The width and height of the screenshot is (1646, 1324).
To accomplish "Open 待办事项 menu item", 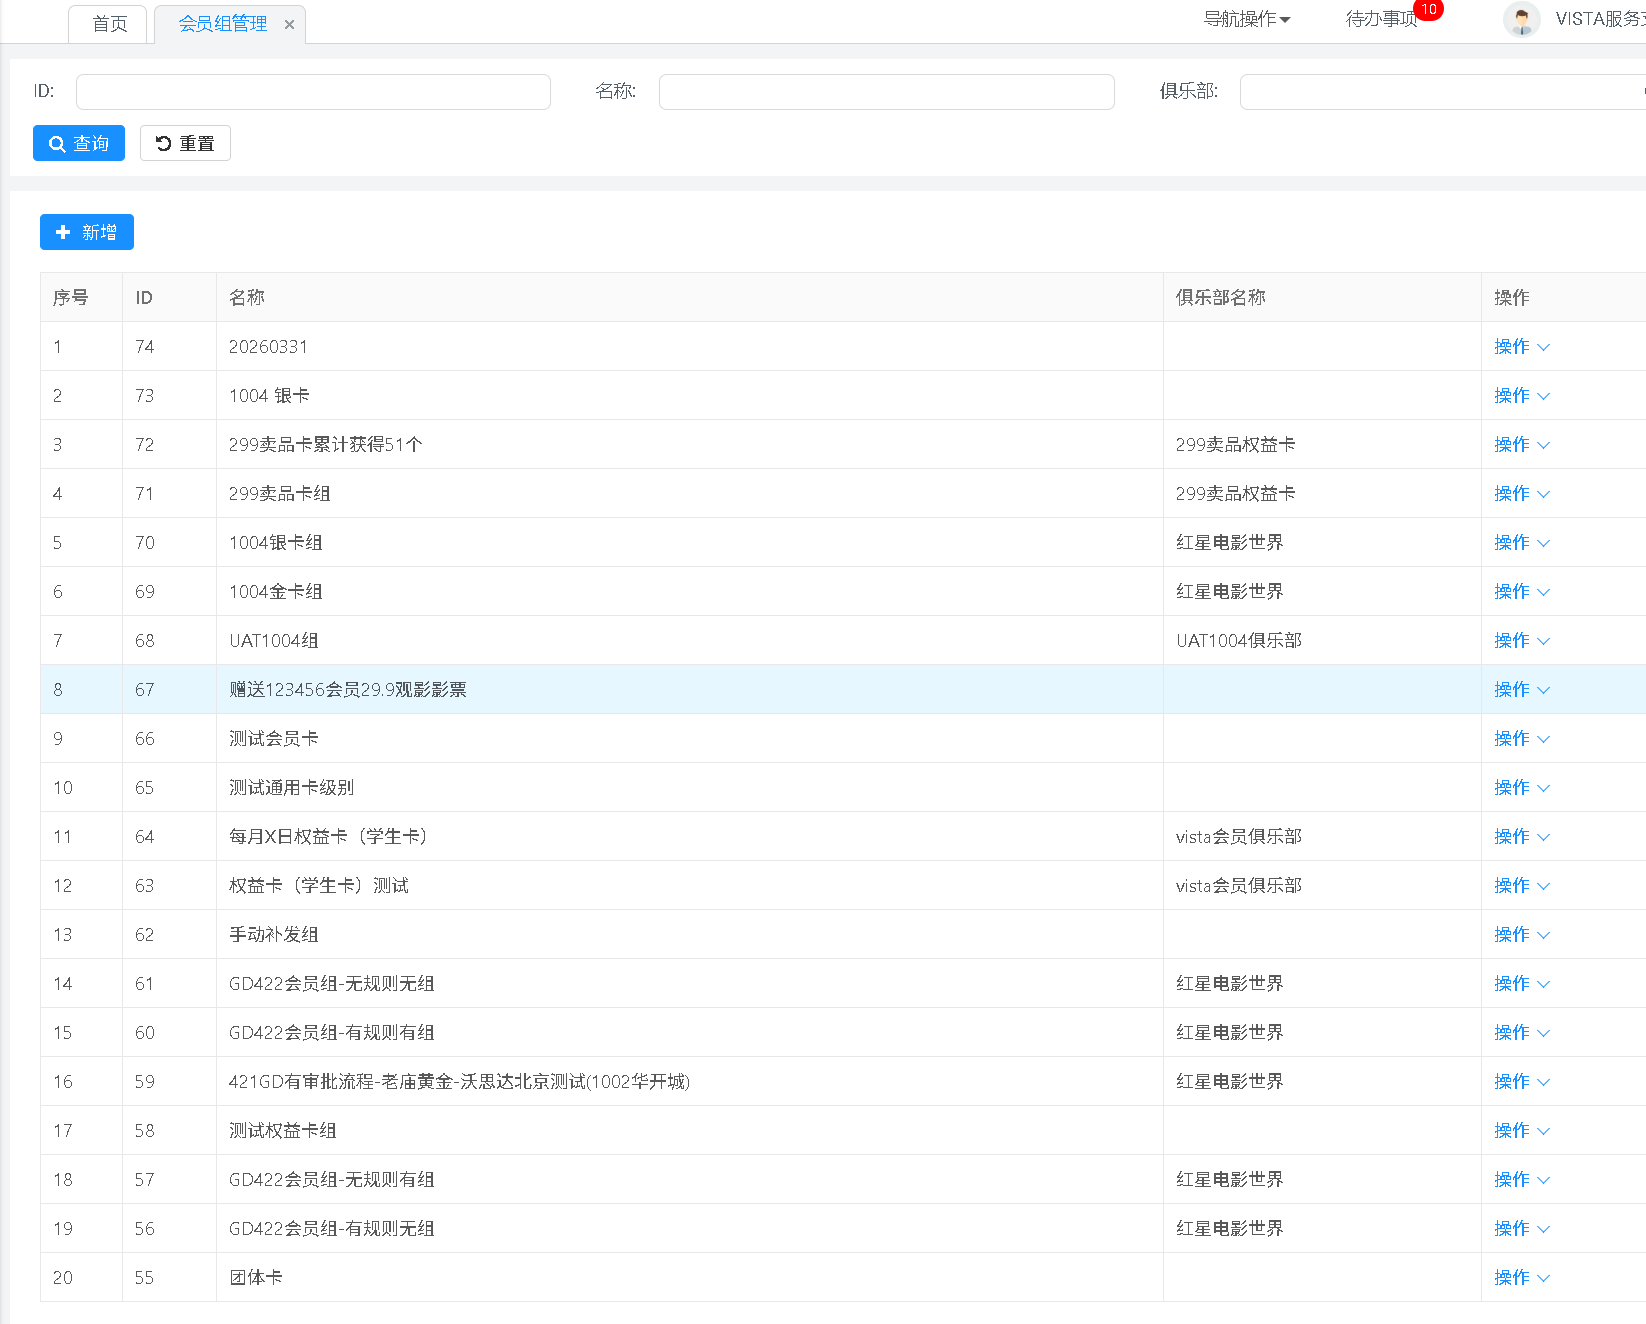I will click(1381, 19).
